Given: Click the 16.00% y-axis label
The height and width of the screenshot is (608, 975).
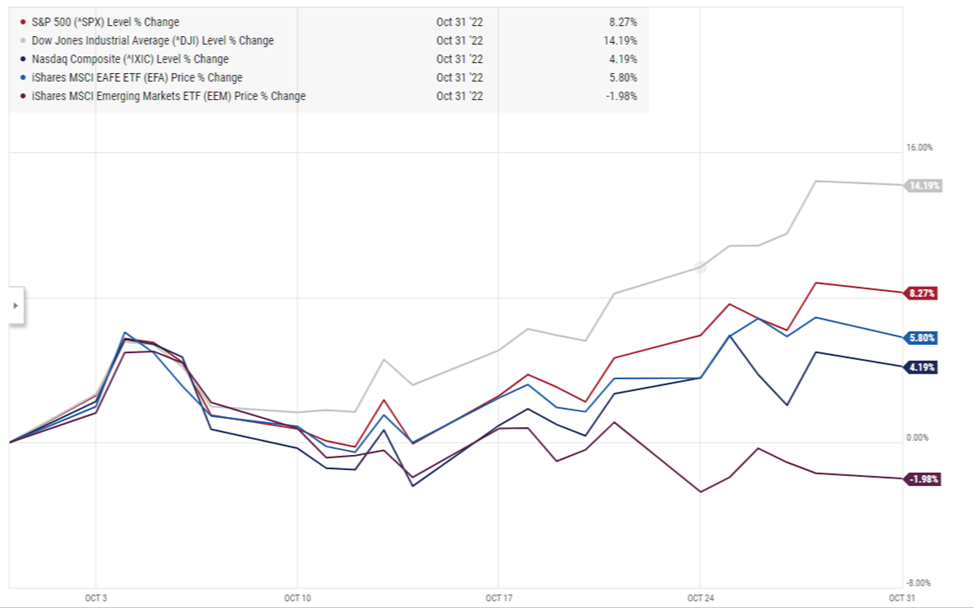Looking at the screenshot, I should pyautogui.click(x=919, y=147).
